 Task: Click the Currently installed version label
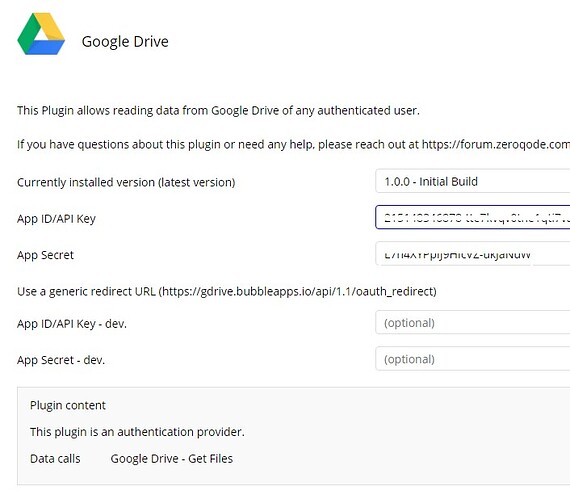[126, 182]
